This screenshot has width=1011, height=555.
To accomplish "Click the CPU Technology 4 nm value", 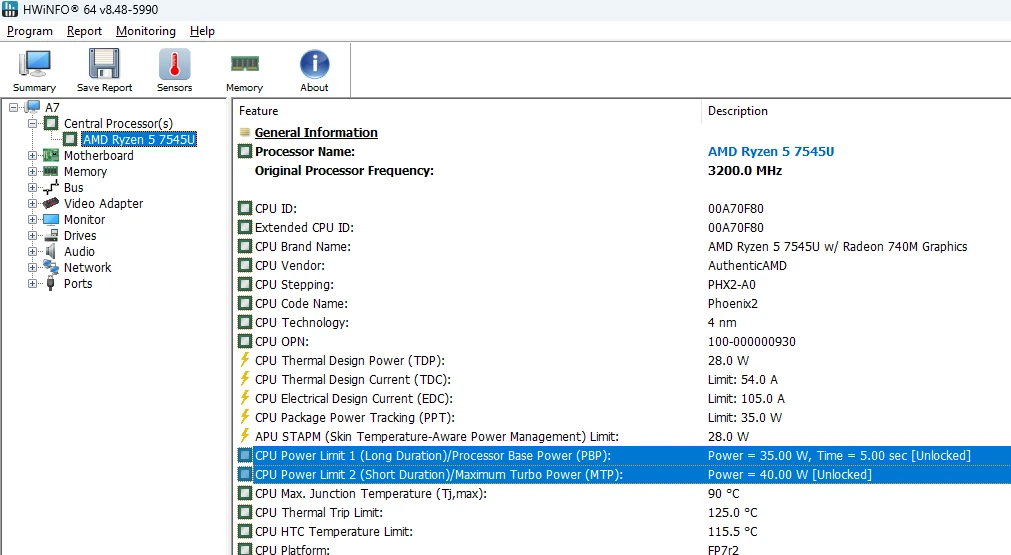I will point(721,322).
